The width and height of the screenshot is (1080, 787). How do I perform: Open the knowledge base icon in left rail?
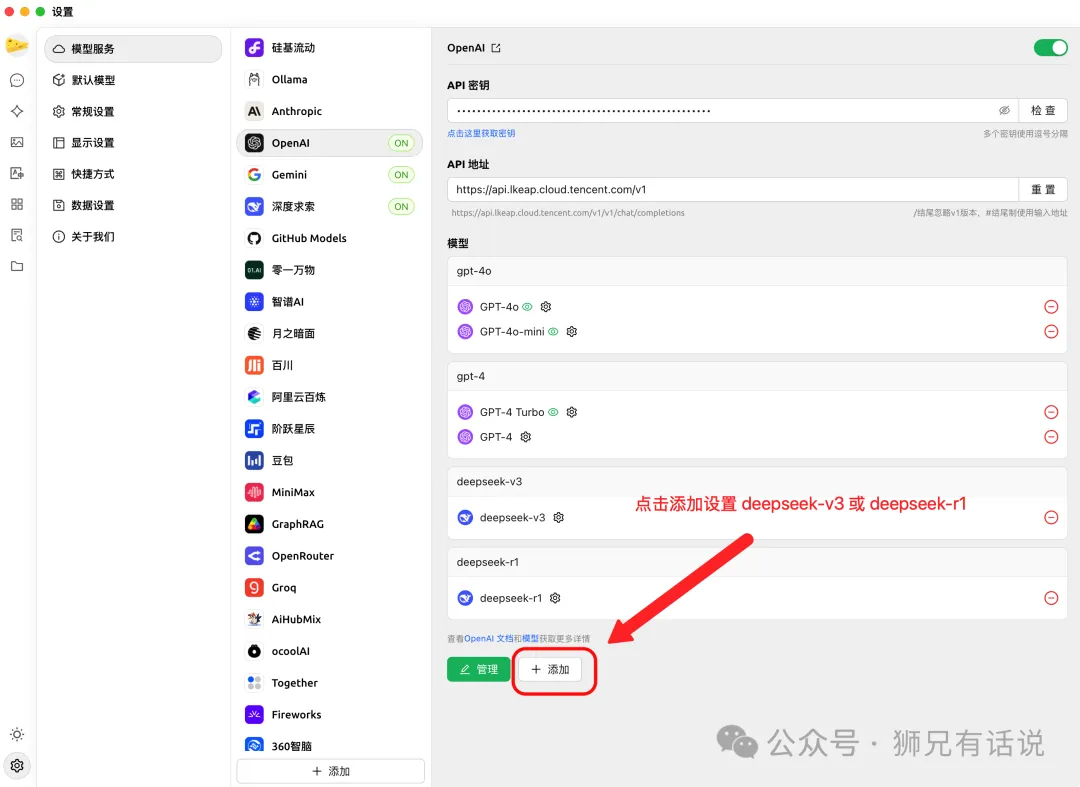17,235
